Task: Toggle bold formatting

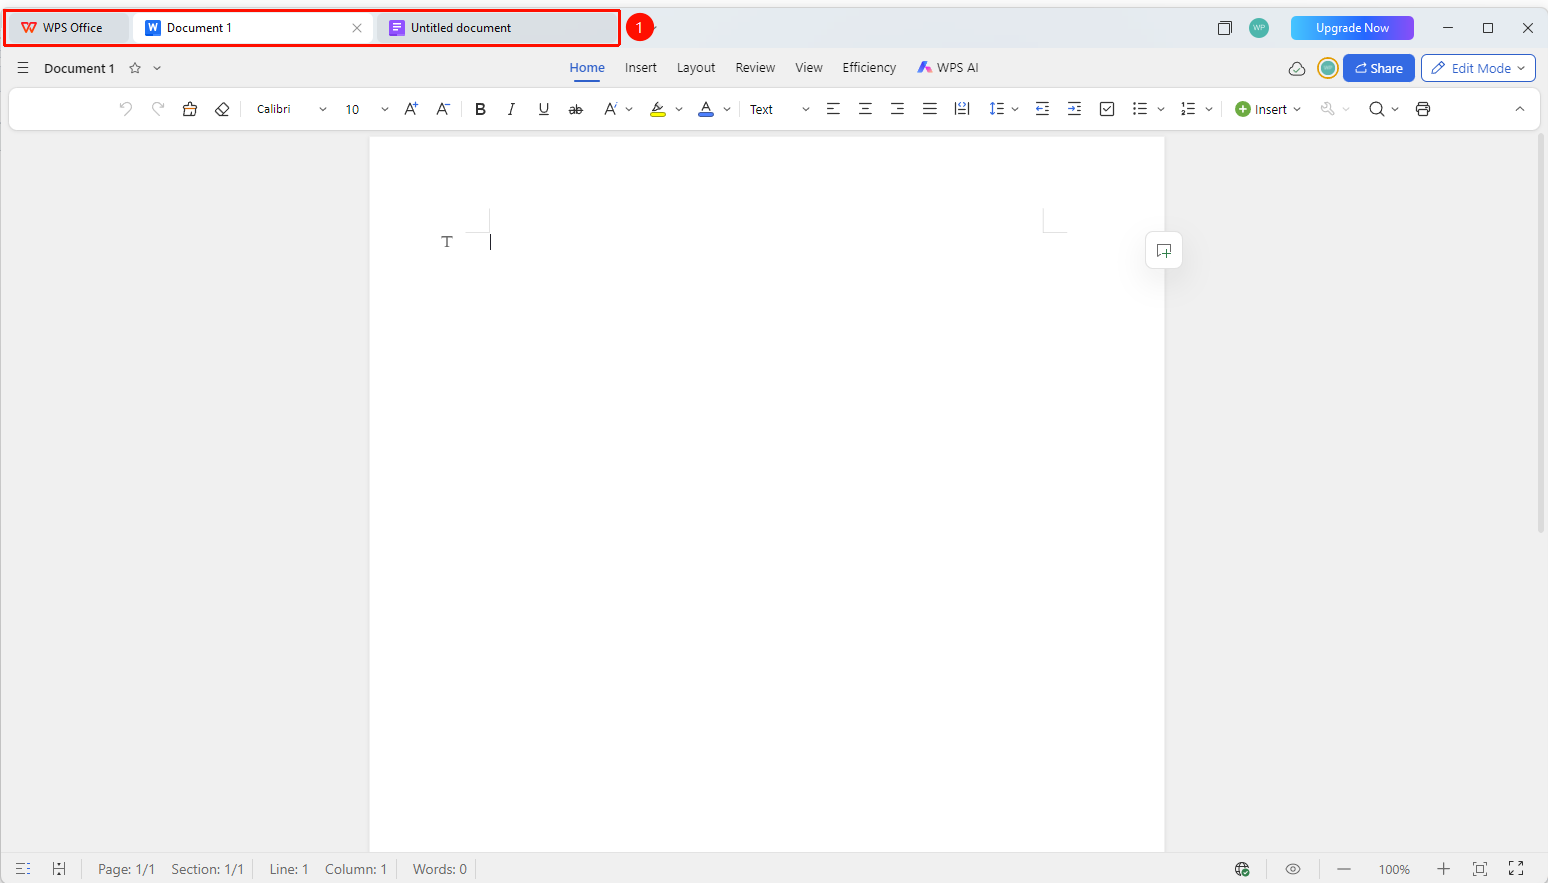Action: coord(480,109)
